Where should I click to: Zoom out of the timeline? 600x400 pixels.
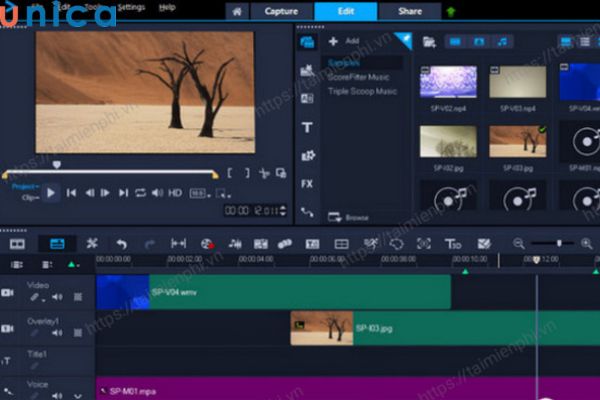point(519,243)
